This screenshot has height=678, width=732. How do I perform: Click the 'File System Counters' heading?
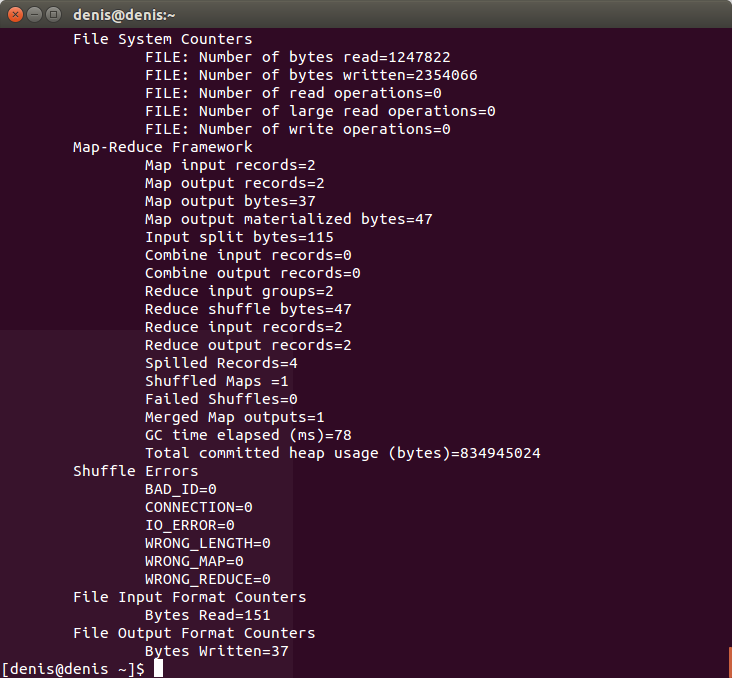click(162, 39)
